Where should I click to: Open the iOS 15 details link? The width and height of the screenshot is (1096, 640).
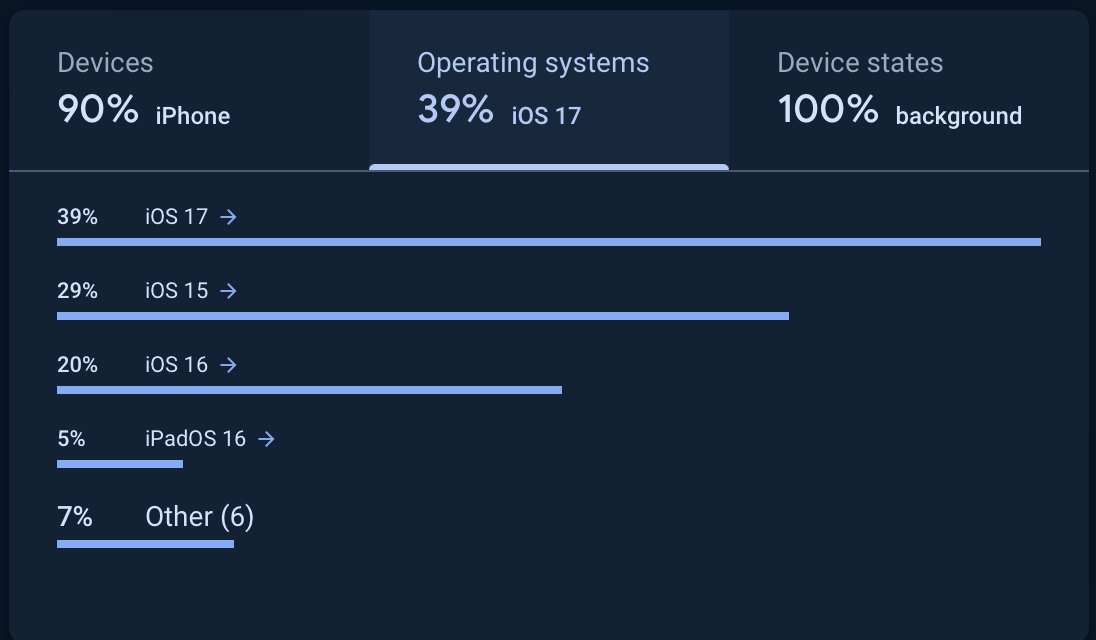coord(176,291)
